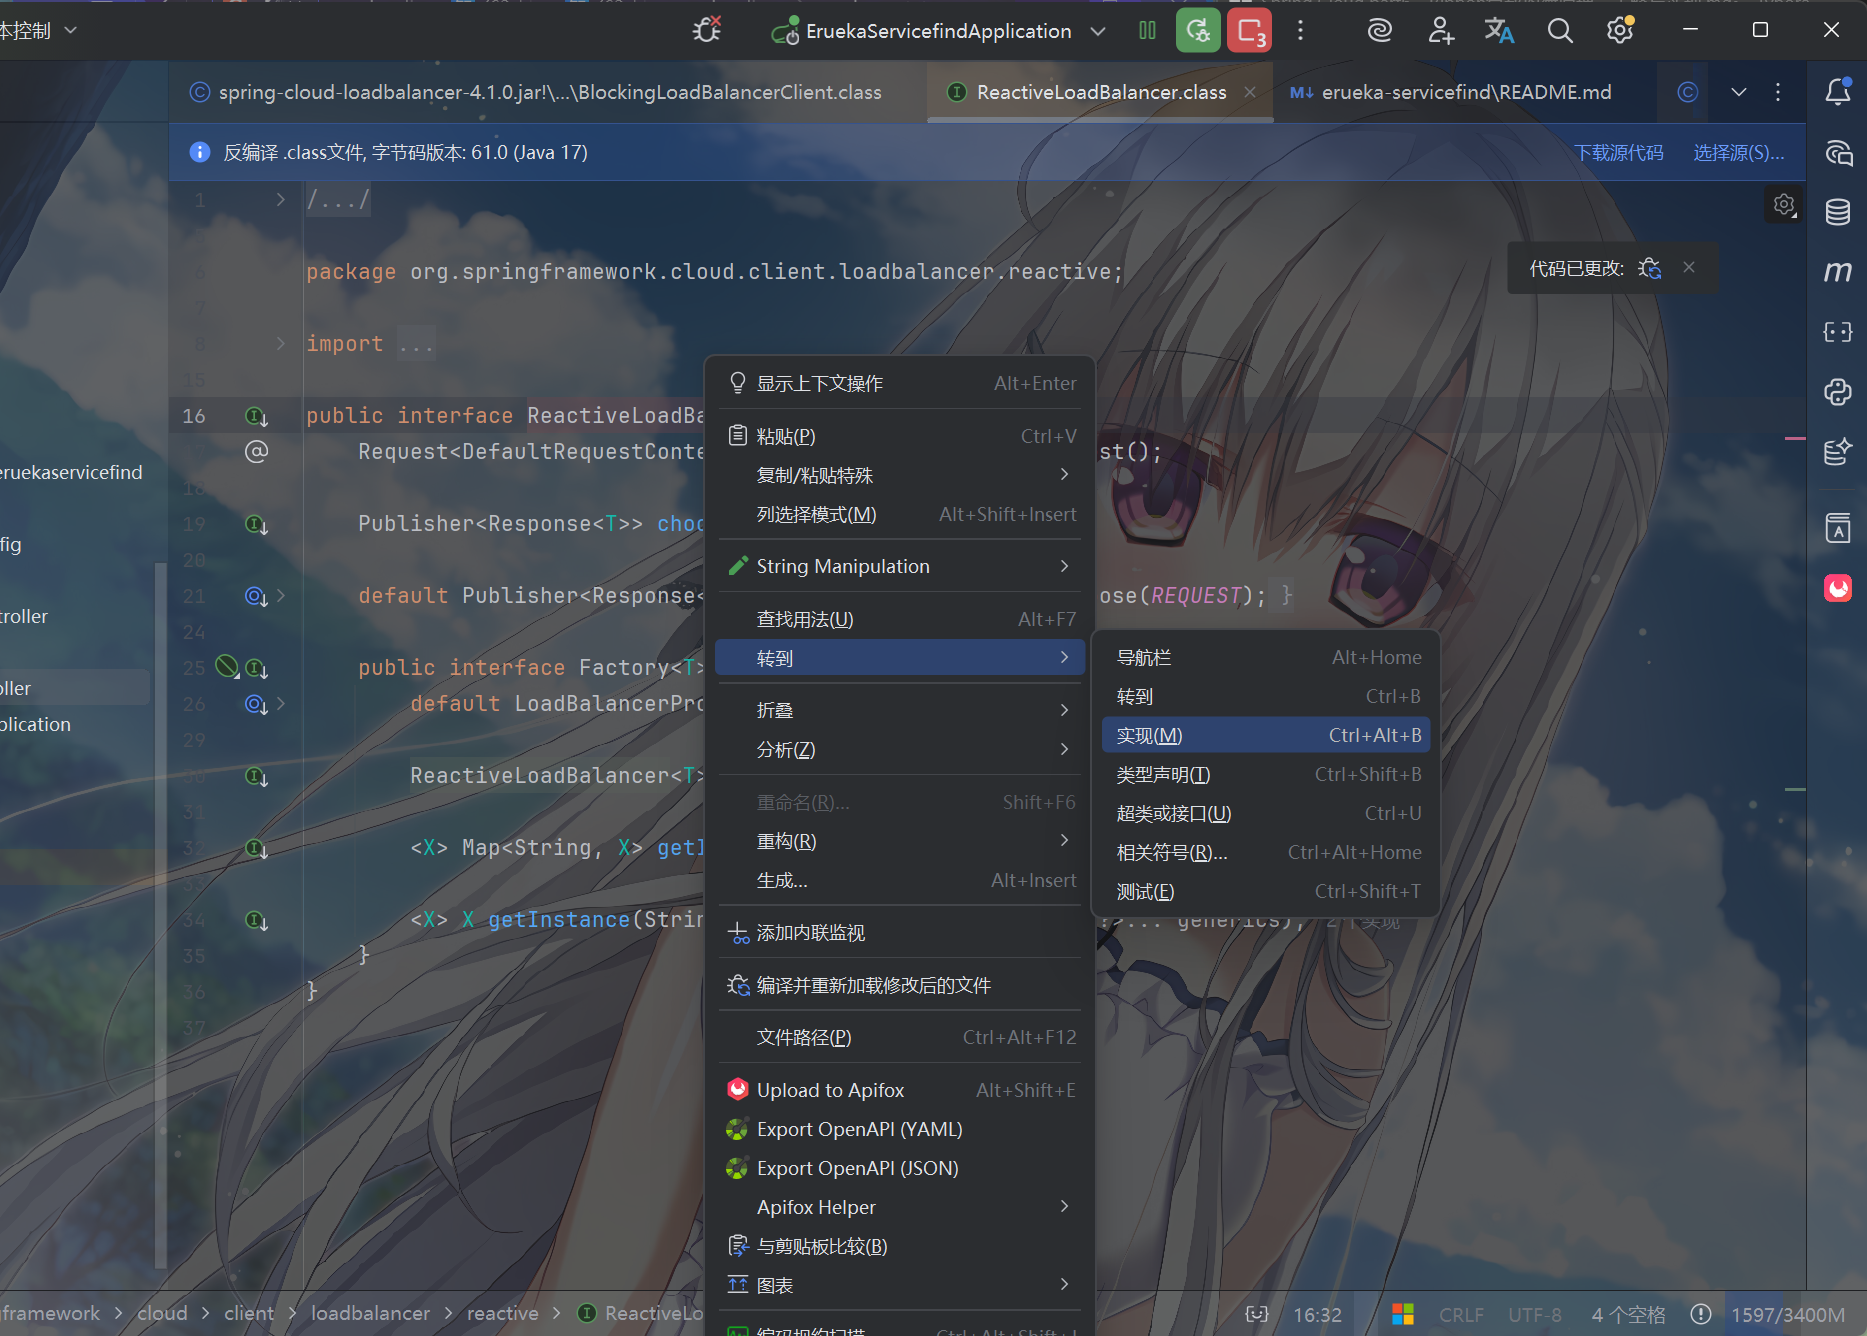1867x1336 pixels.
Task: Expand the folded import block
Action: [x=281, y=343]
